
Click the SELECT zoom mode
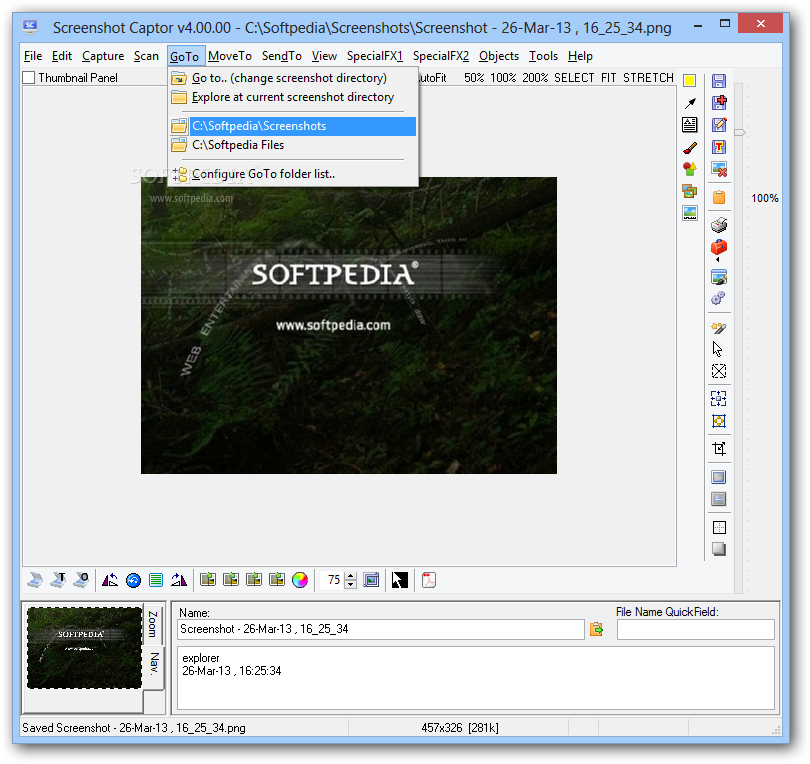pyautogui.click(x=574, y=78)
